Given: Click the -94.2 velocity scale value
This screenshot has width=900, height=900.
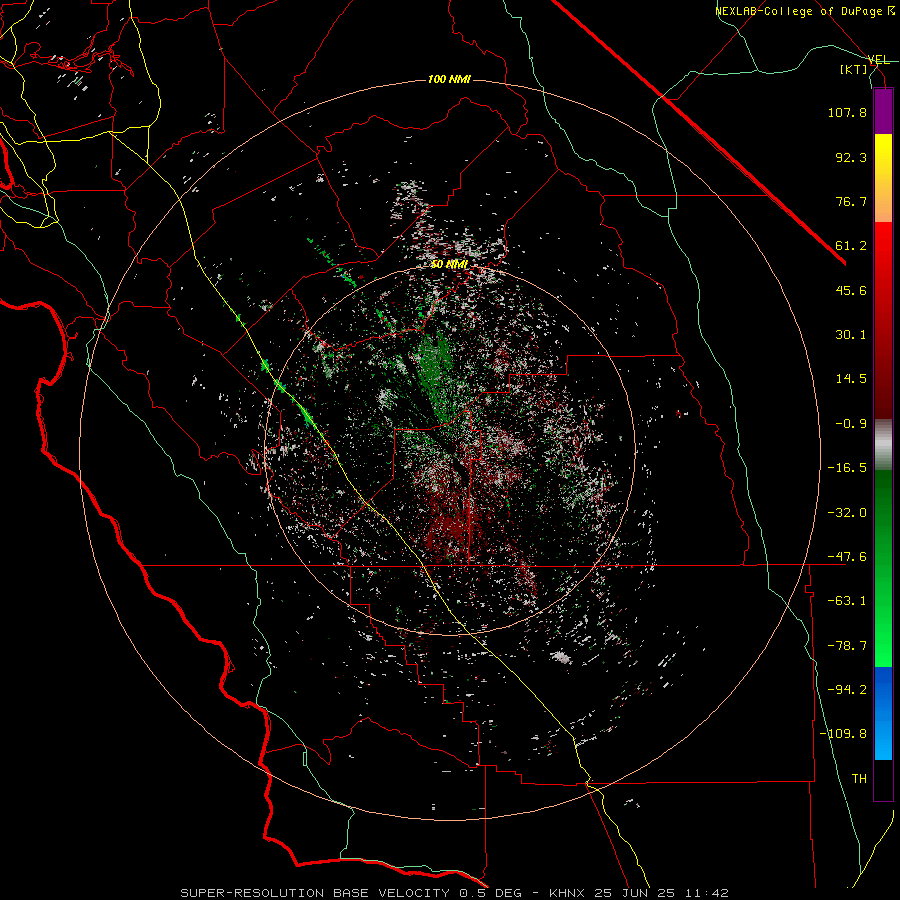Looking at the screenshot, I should [847, 690].
